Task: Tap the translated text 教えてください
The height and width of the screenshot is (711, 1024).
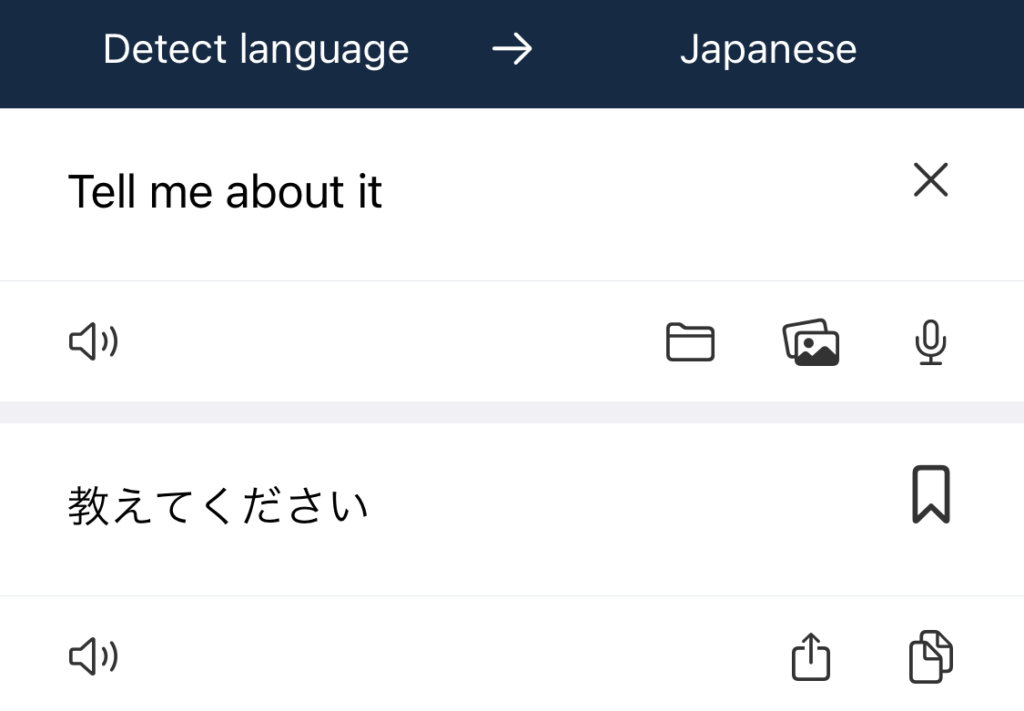Action: [x=218, y=507]
